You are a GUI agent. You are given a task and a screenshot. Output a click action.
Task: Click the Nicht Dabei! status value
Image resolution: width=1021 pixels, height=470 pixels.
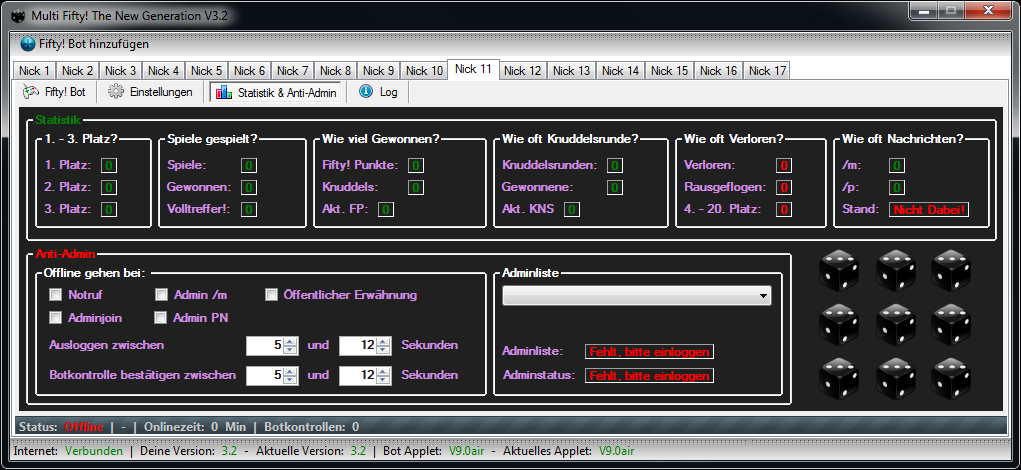pyautogui.click(x=929, y=210)
